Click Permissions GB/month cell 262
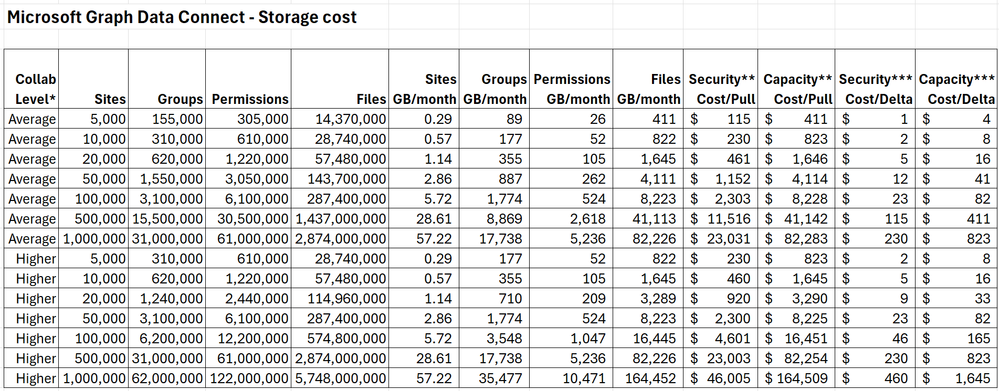999x391 pixels. click(571, 178)
